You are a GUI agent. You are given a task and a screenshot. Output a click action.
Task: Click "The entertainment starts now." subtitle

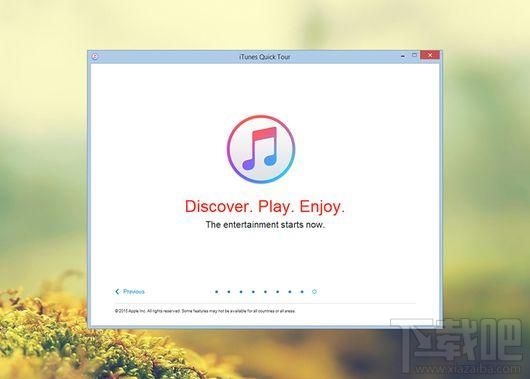(265, 224)
